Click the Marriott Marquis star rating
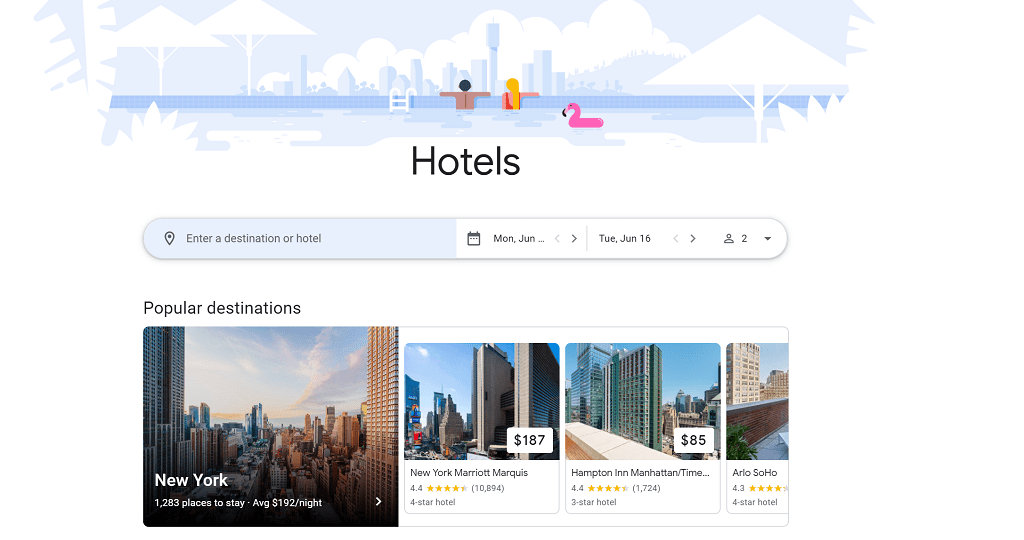Viewport: 1024px width, 540px height. tap(447, 488)
